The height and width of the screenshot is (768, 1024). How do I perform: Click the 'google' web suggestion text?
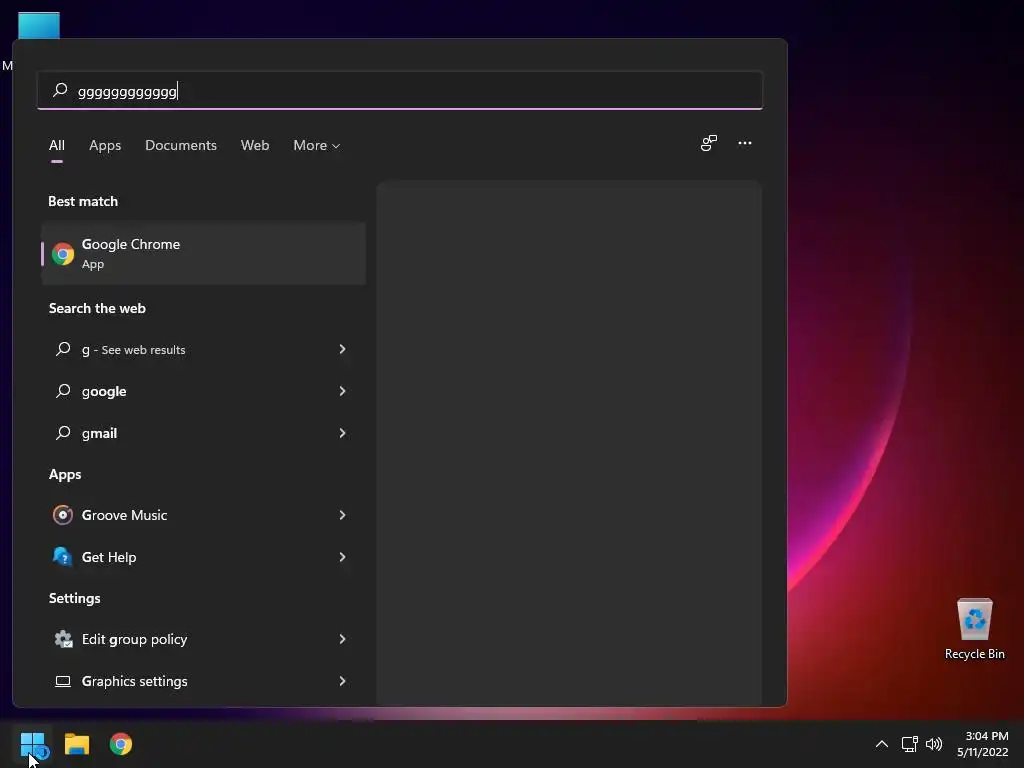[104, 392]
